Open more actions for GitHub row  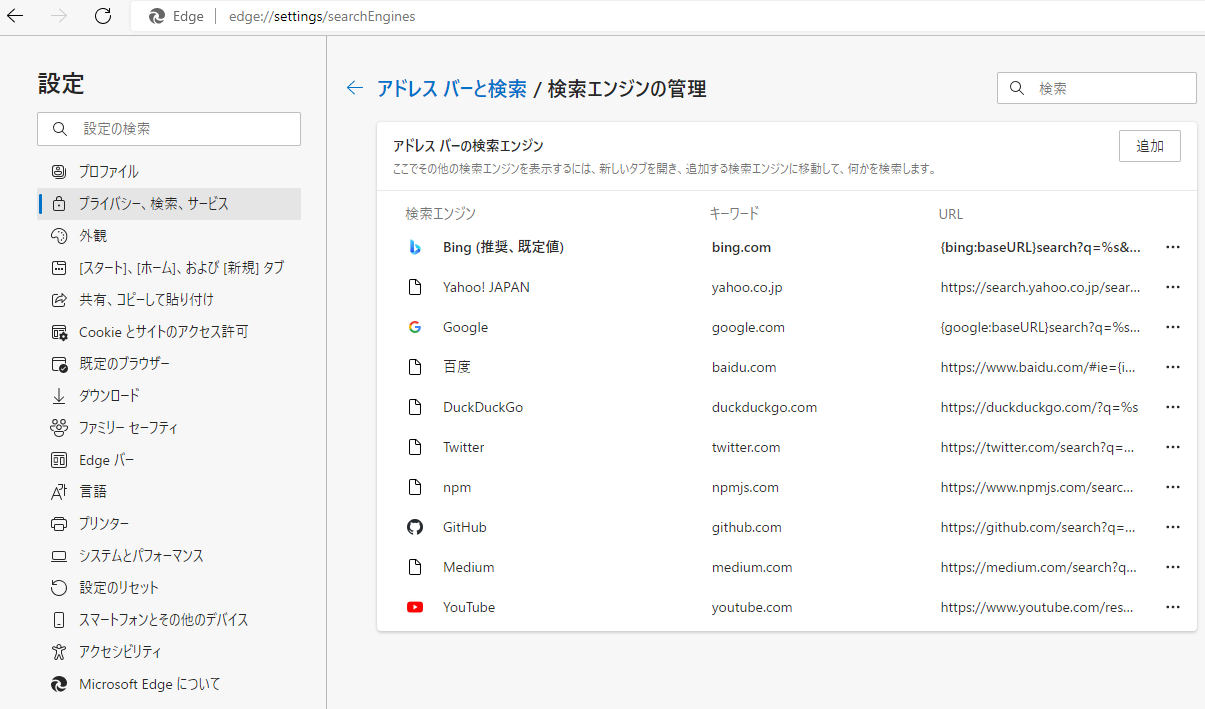pos(1173,527)
